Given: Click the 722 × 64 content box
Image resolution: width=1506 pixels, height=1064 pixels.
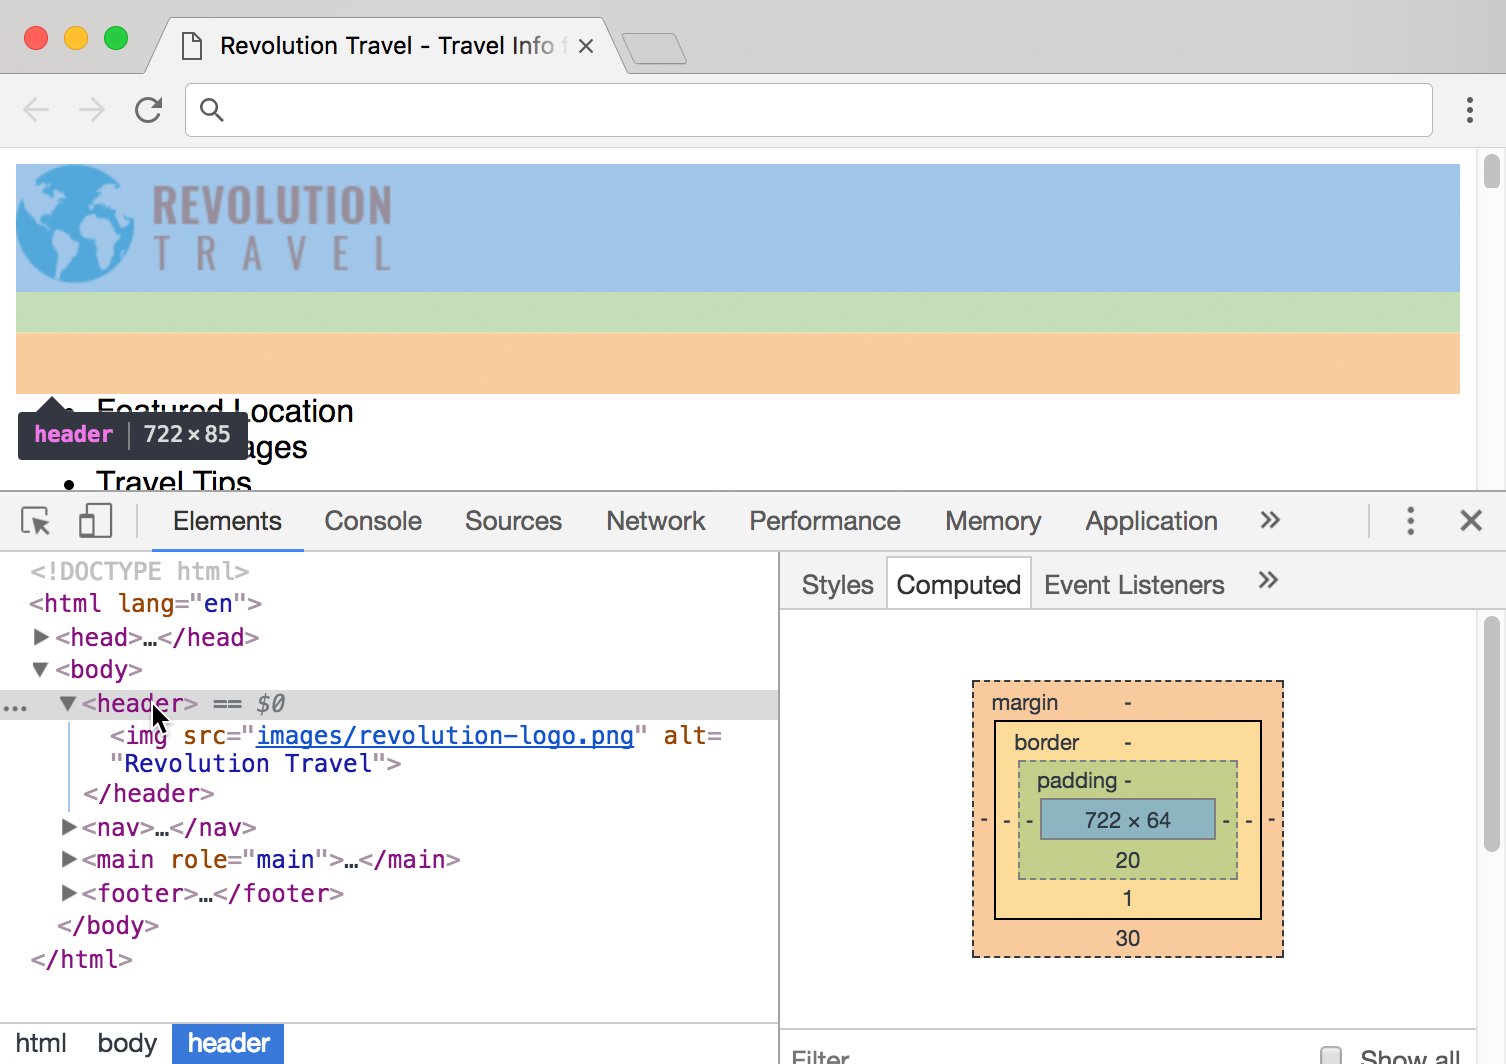Looking at the screenshot, I should [x=1127, y=820].
